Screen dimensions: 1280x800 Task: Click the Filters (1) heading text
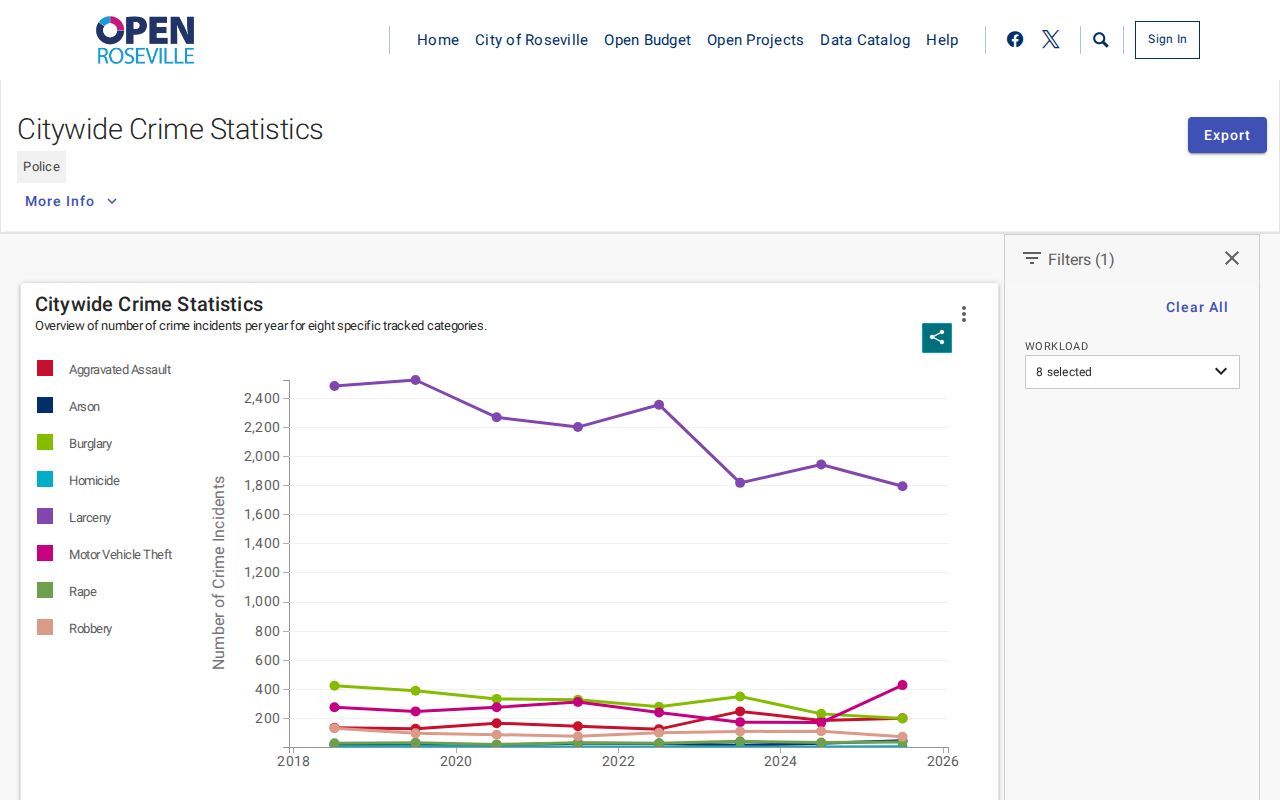[x=1081, y=259]
